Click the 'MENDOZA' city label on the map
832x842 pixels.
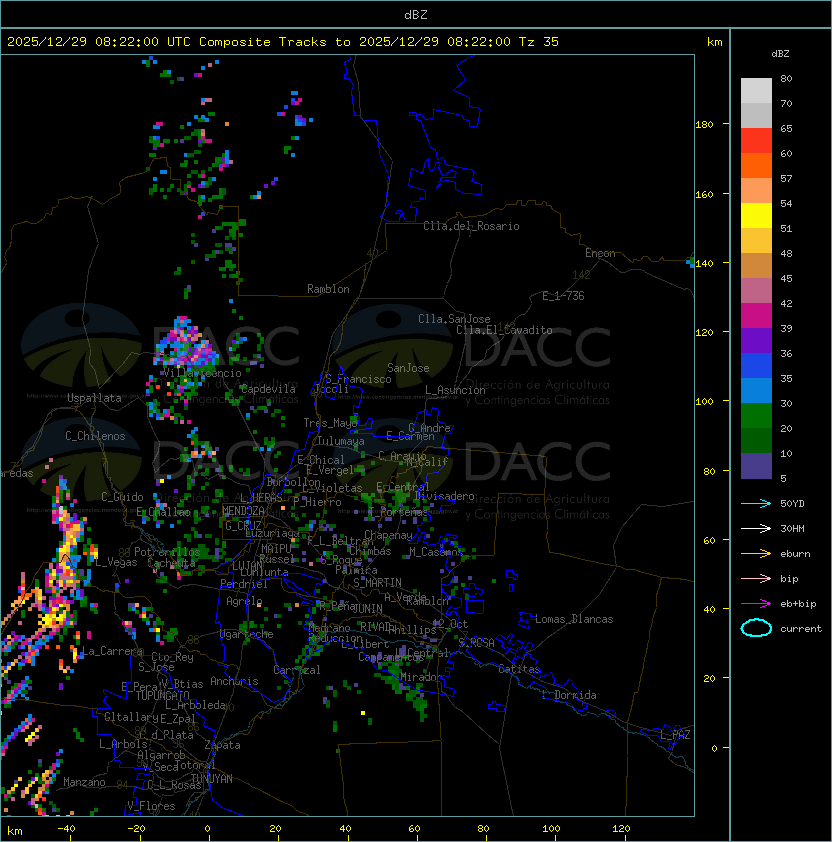[x=243, y=510]
